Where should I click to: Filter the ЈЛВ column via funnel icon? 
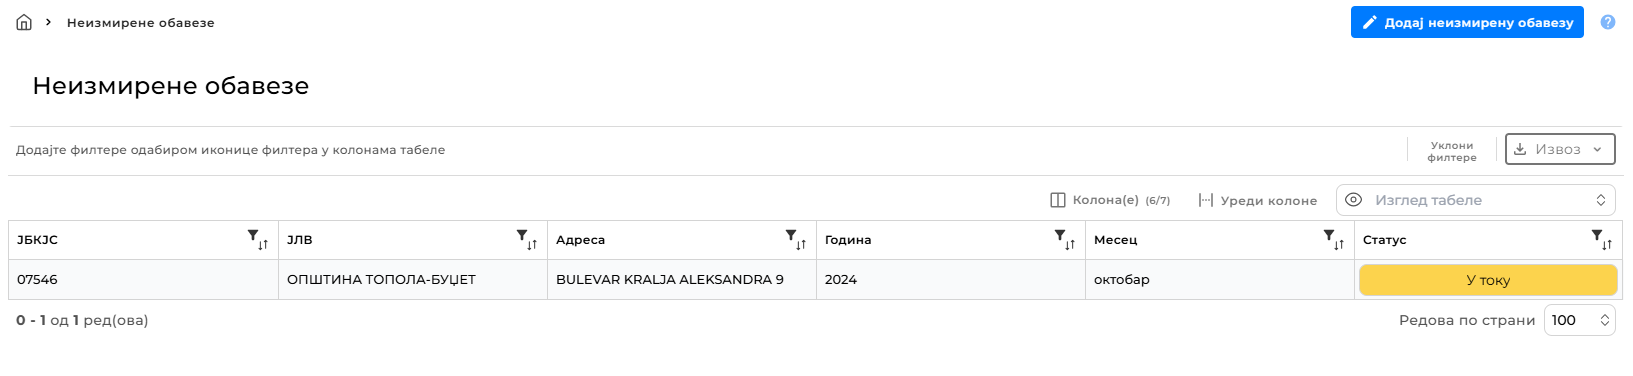coord(522,236)
